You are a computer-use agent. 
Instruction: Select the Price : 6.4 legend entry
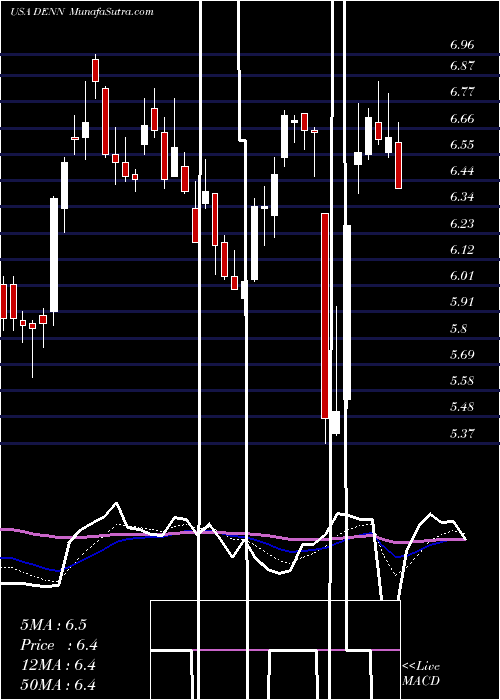coord(59,645)
